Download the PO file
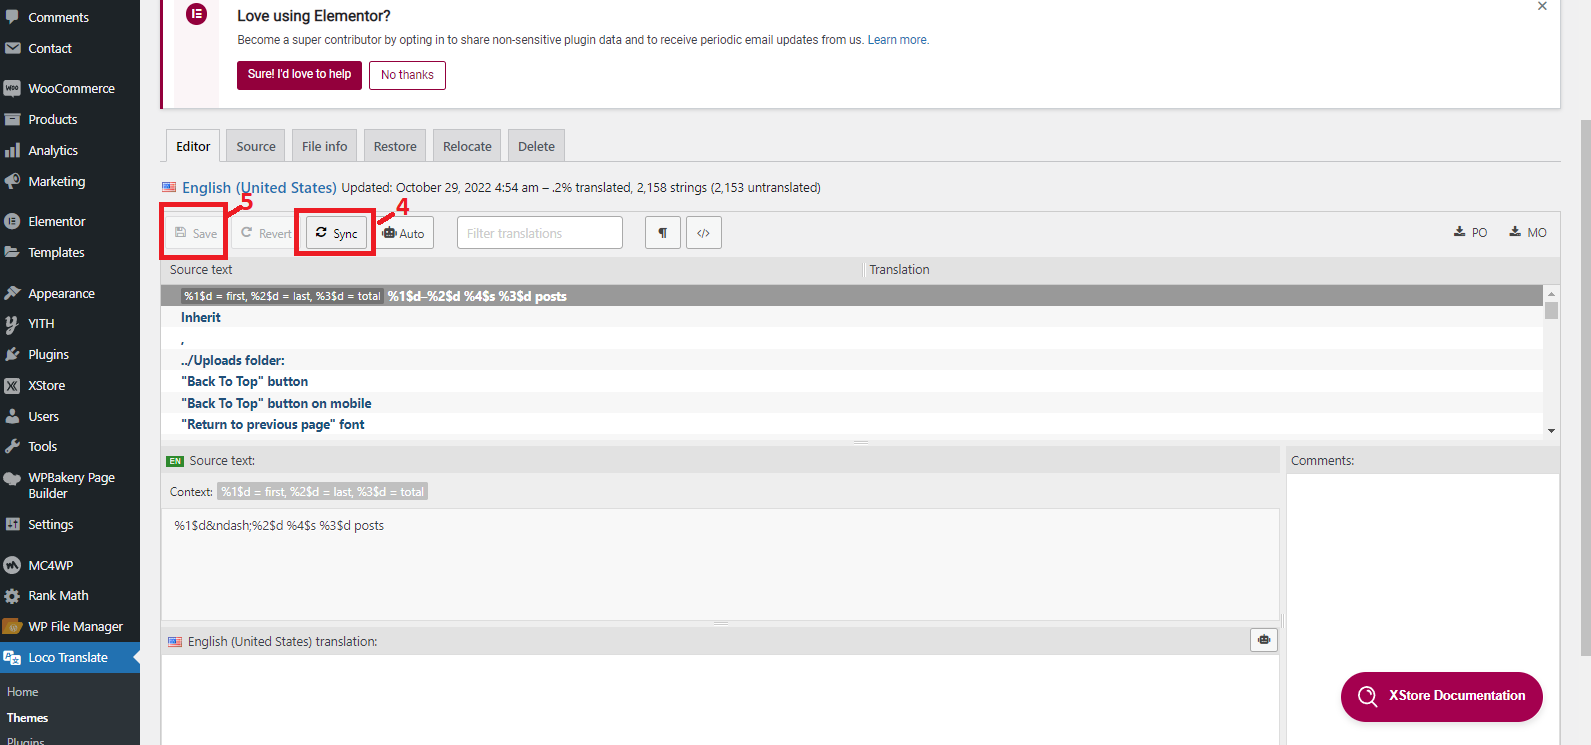The height and width of the screenshot is (745, 1591). pos(1470,232)
